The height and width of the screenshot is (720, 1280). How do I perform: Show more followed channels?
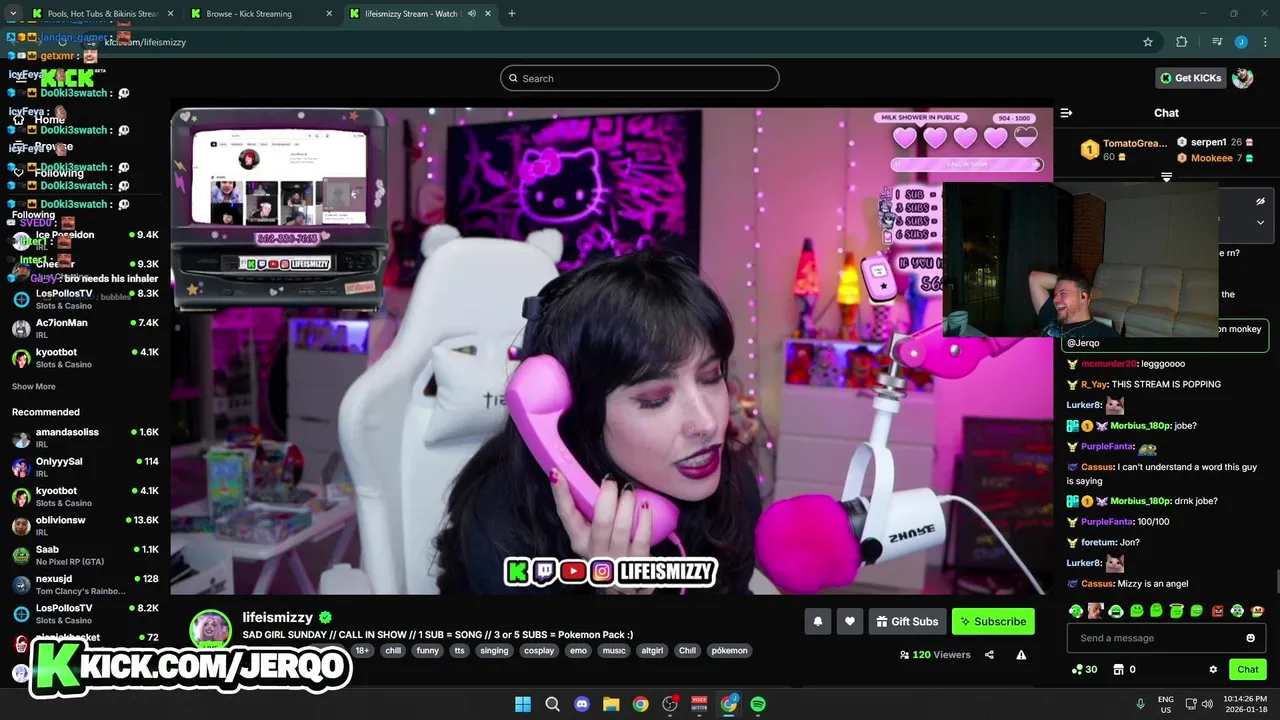34,387
